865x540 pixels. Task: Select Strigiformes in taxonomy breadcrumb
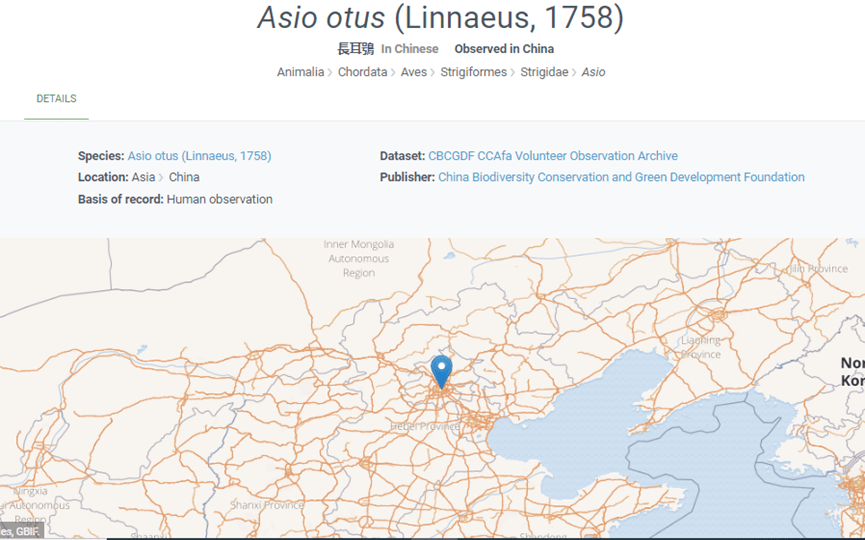pos(475,72)
